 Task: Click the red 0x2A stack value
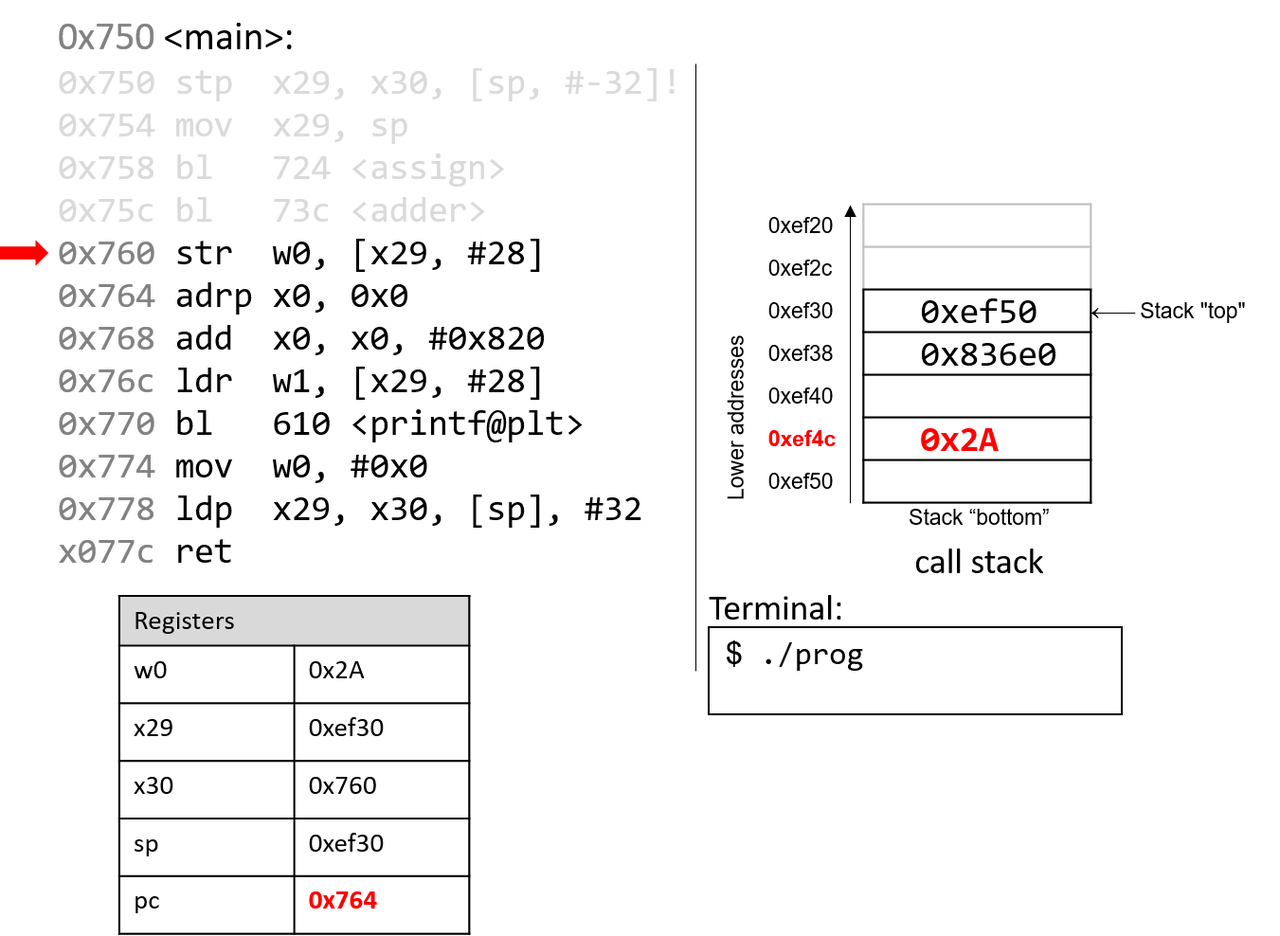pyautogui.click(x=958, y=440)
